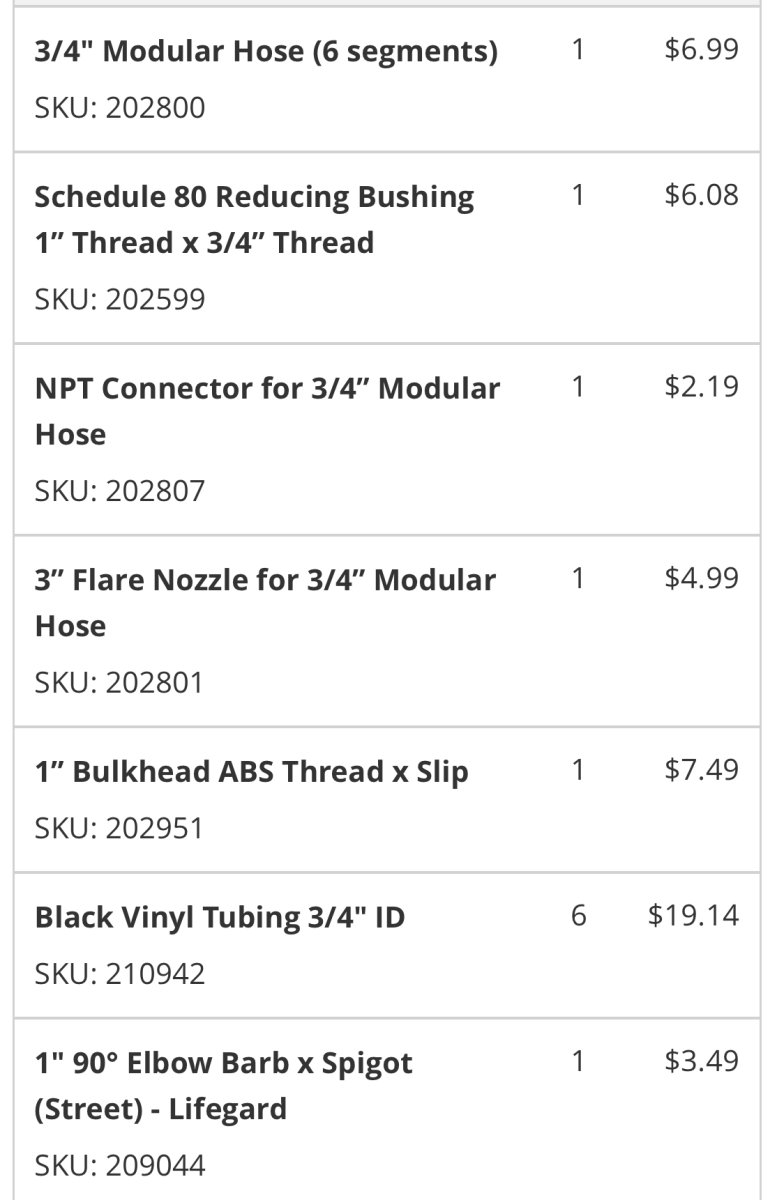
Task: Open the 3/4" Modular Hose (6 segments) product
Action: point(266,51)
